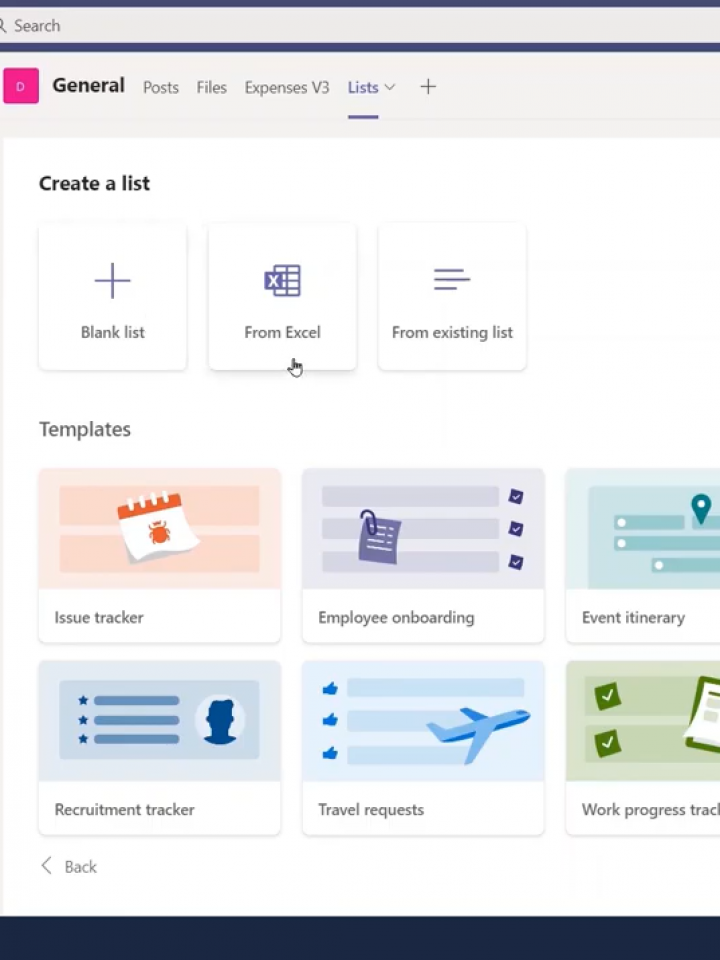Collapse the list view with Back chevron
The width and height of the screenshot is (720, 960).
pos(46,866)
